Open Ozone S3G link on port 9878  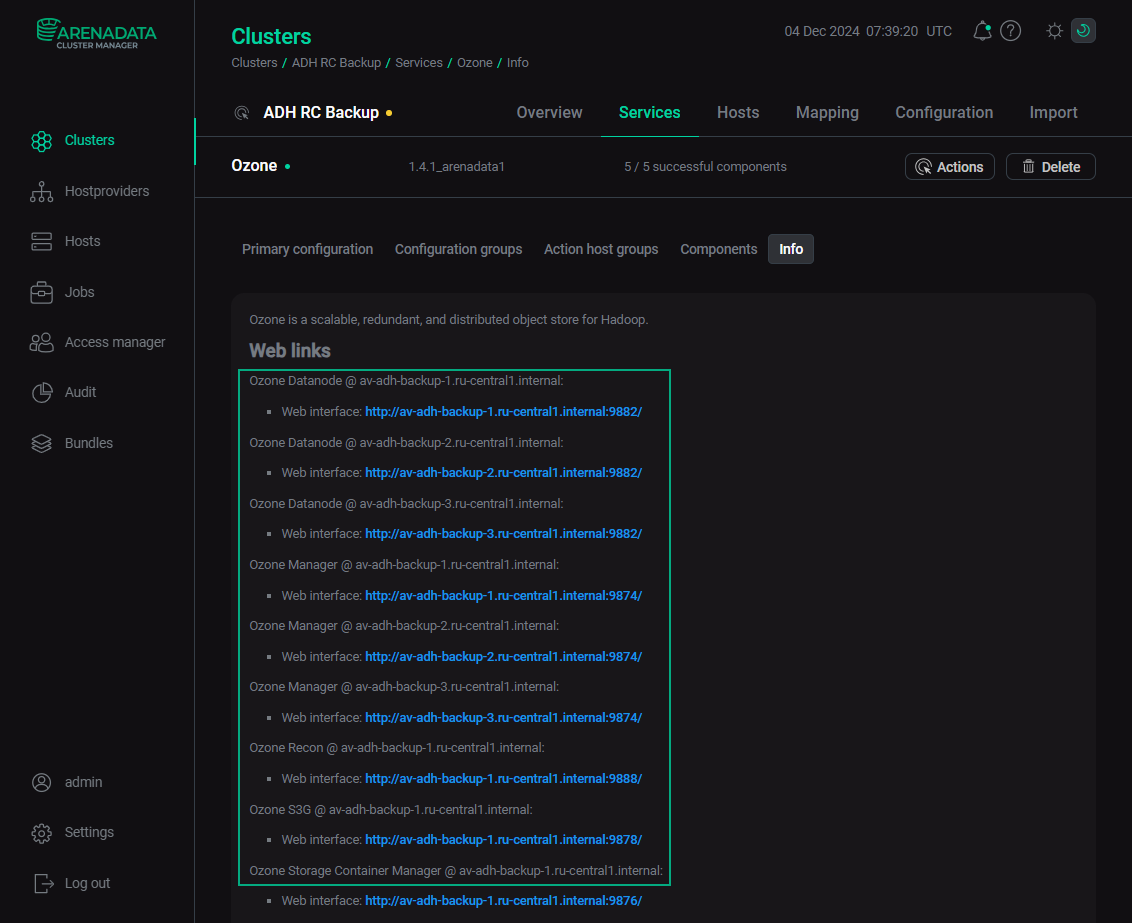coord(503,840)
